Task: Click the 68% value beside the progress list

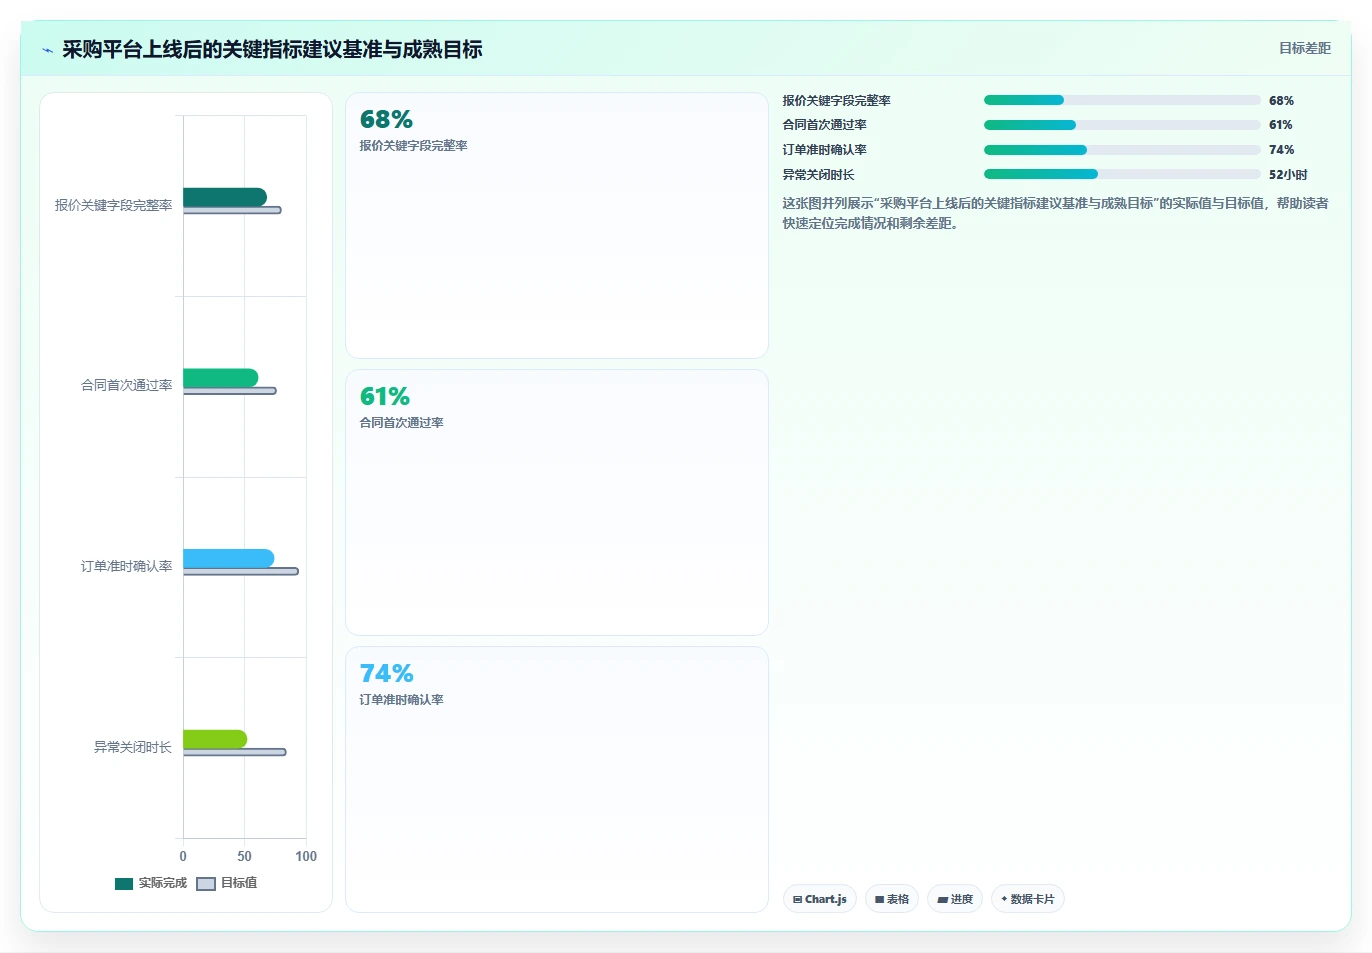Action: coord(1281,101)
